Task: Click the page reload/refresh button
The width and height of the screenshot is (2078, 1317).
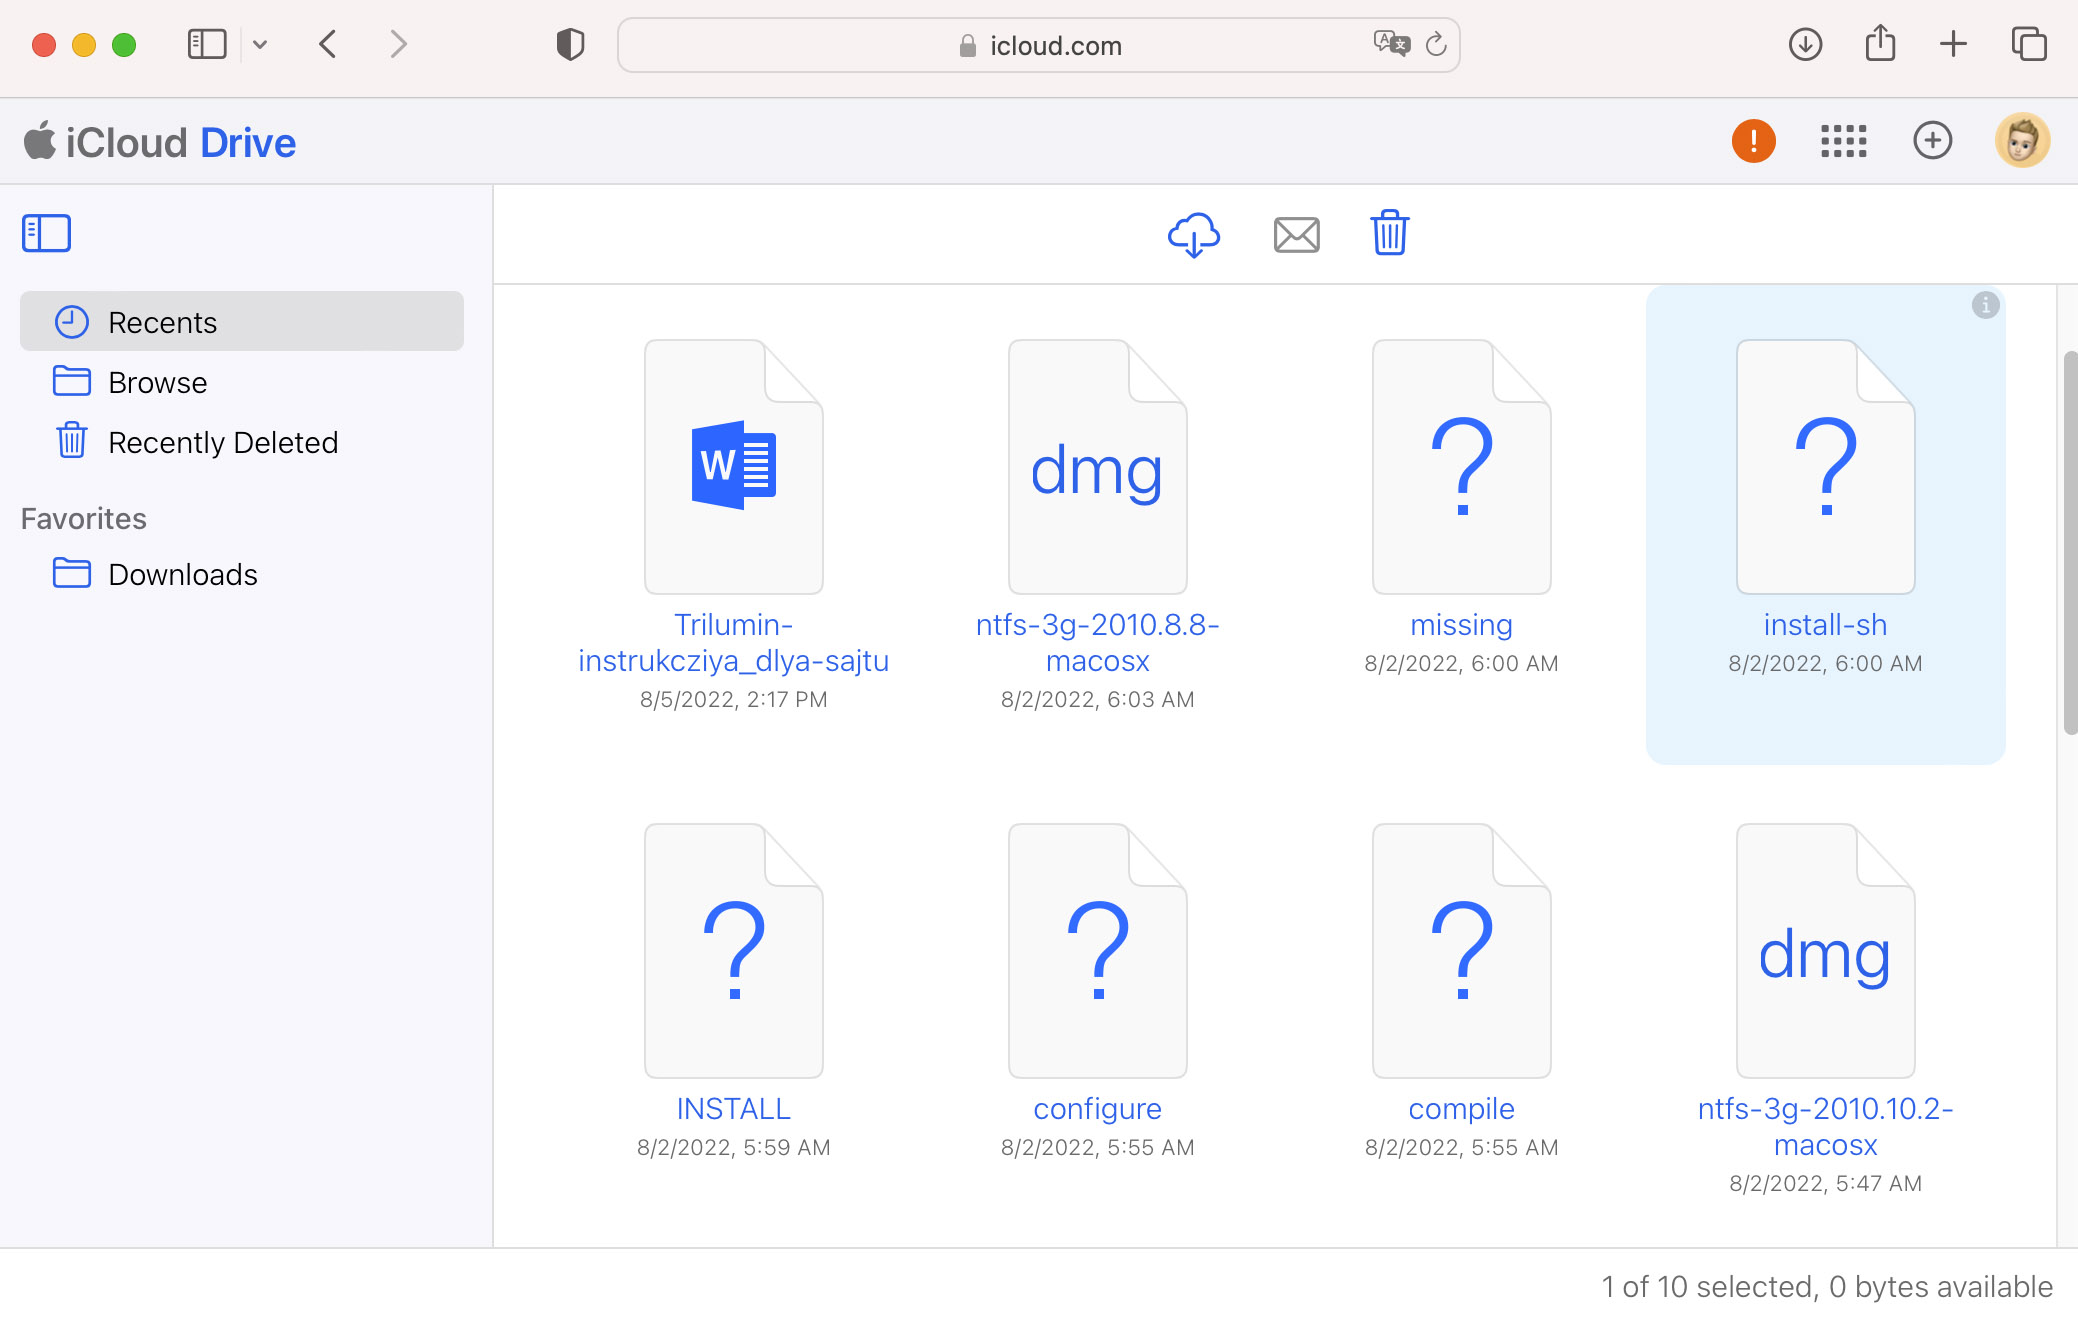Action: point(1434,44)
